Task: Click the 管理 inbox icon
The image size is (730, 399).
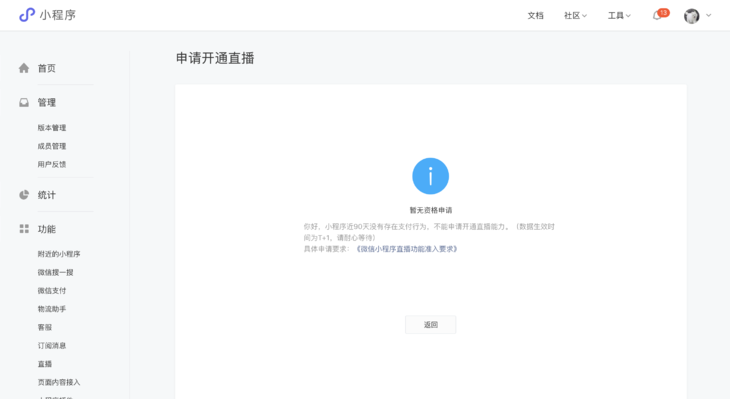Action: (x=24, y=102)
